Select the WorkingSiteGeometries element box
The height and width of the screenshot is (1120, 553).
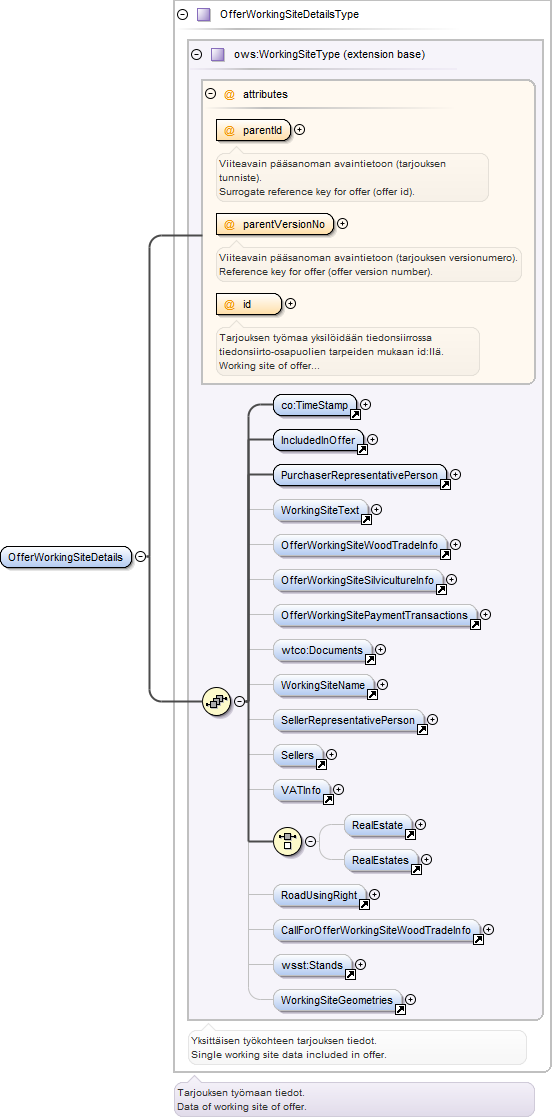click(337, 1000)
